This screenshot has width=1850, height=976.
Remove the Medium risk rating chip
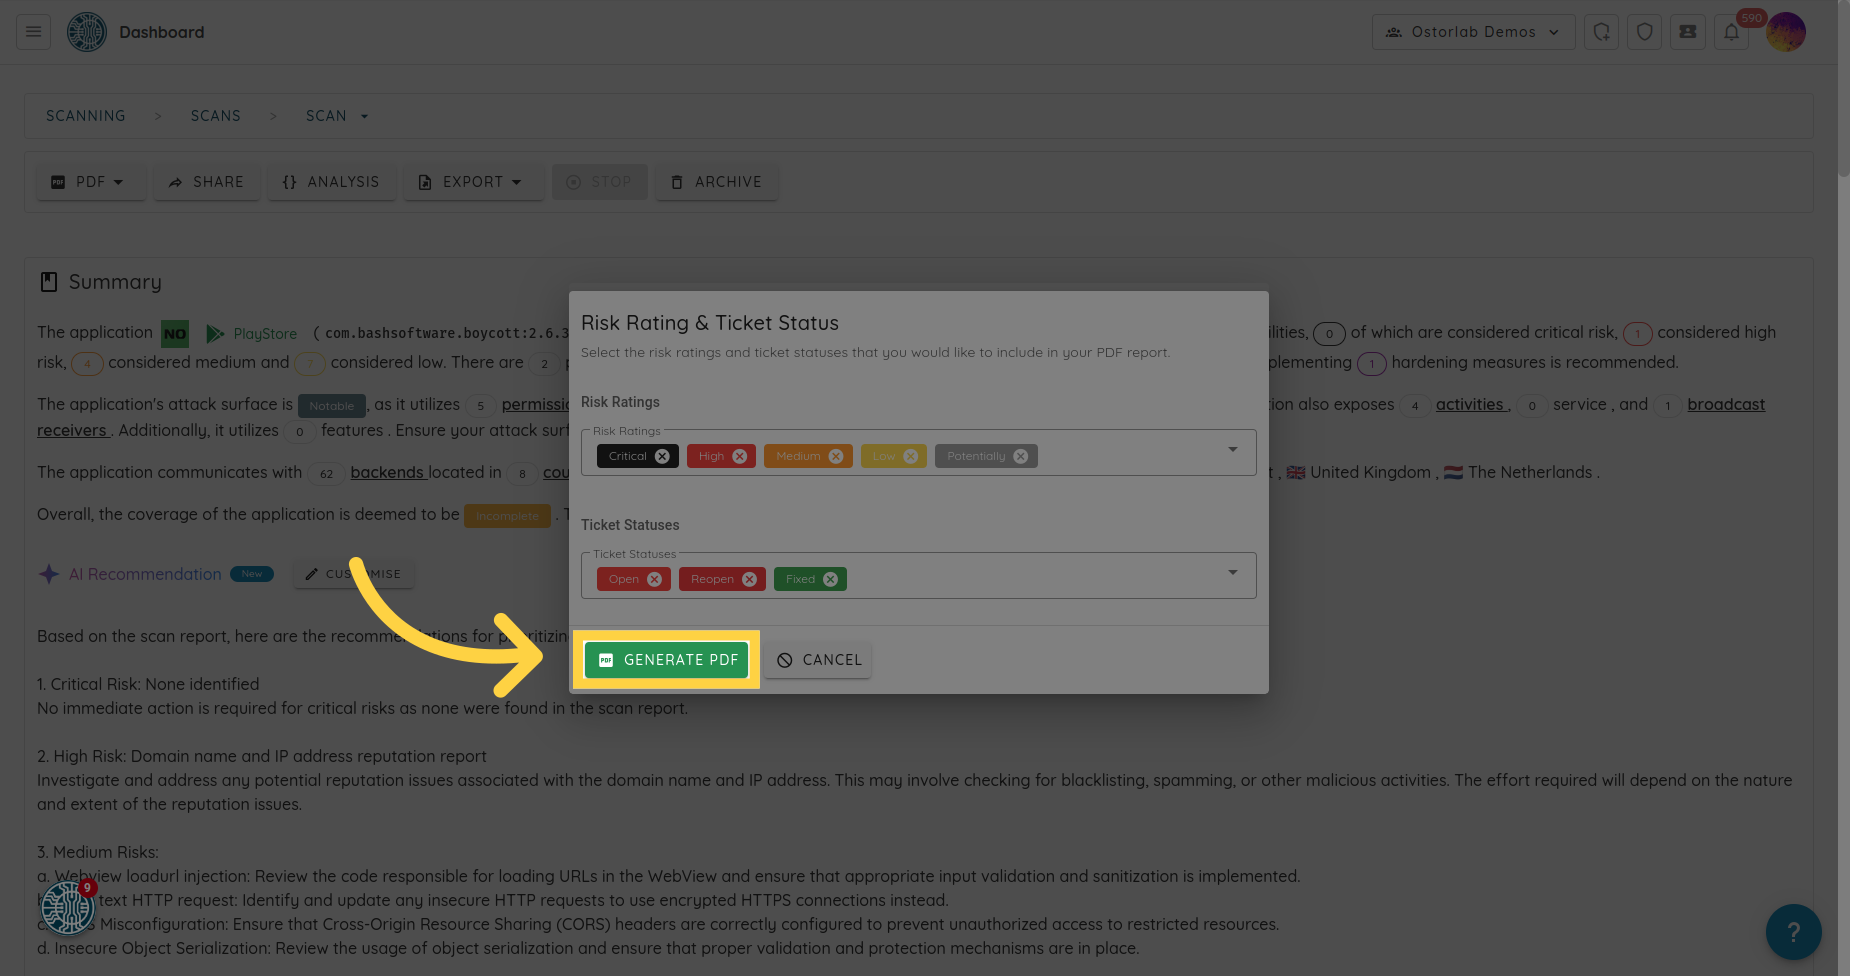pos(836,456)
